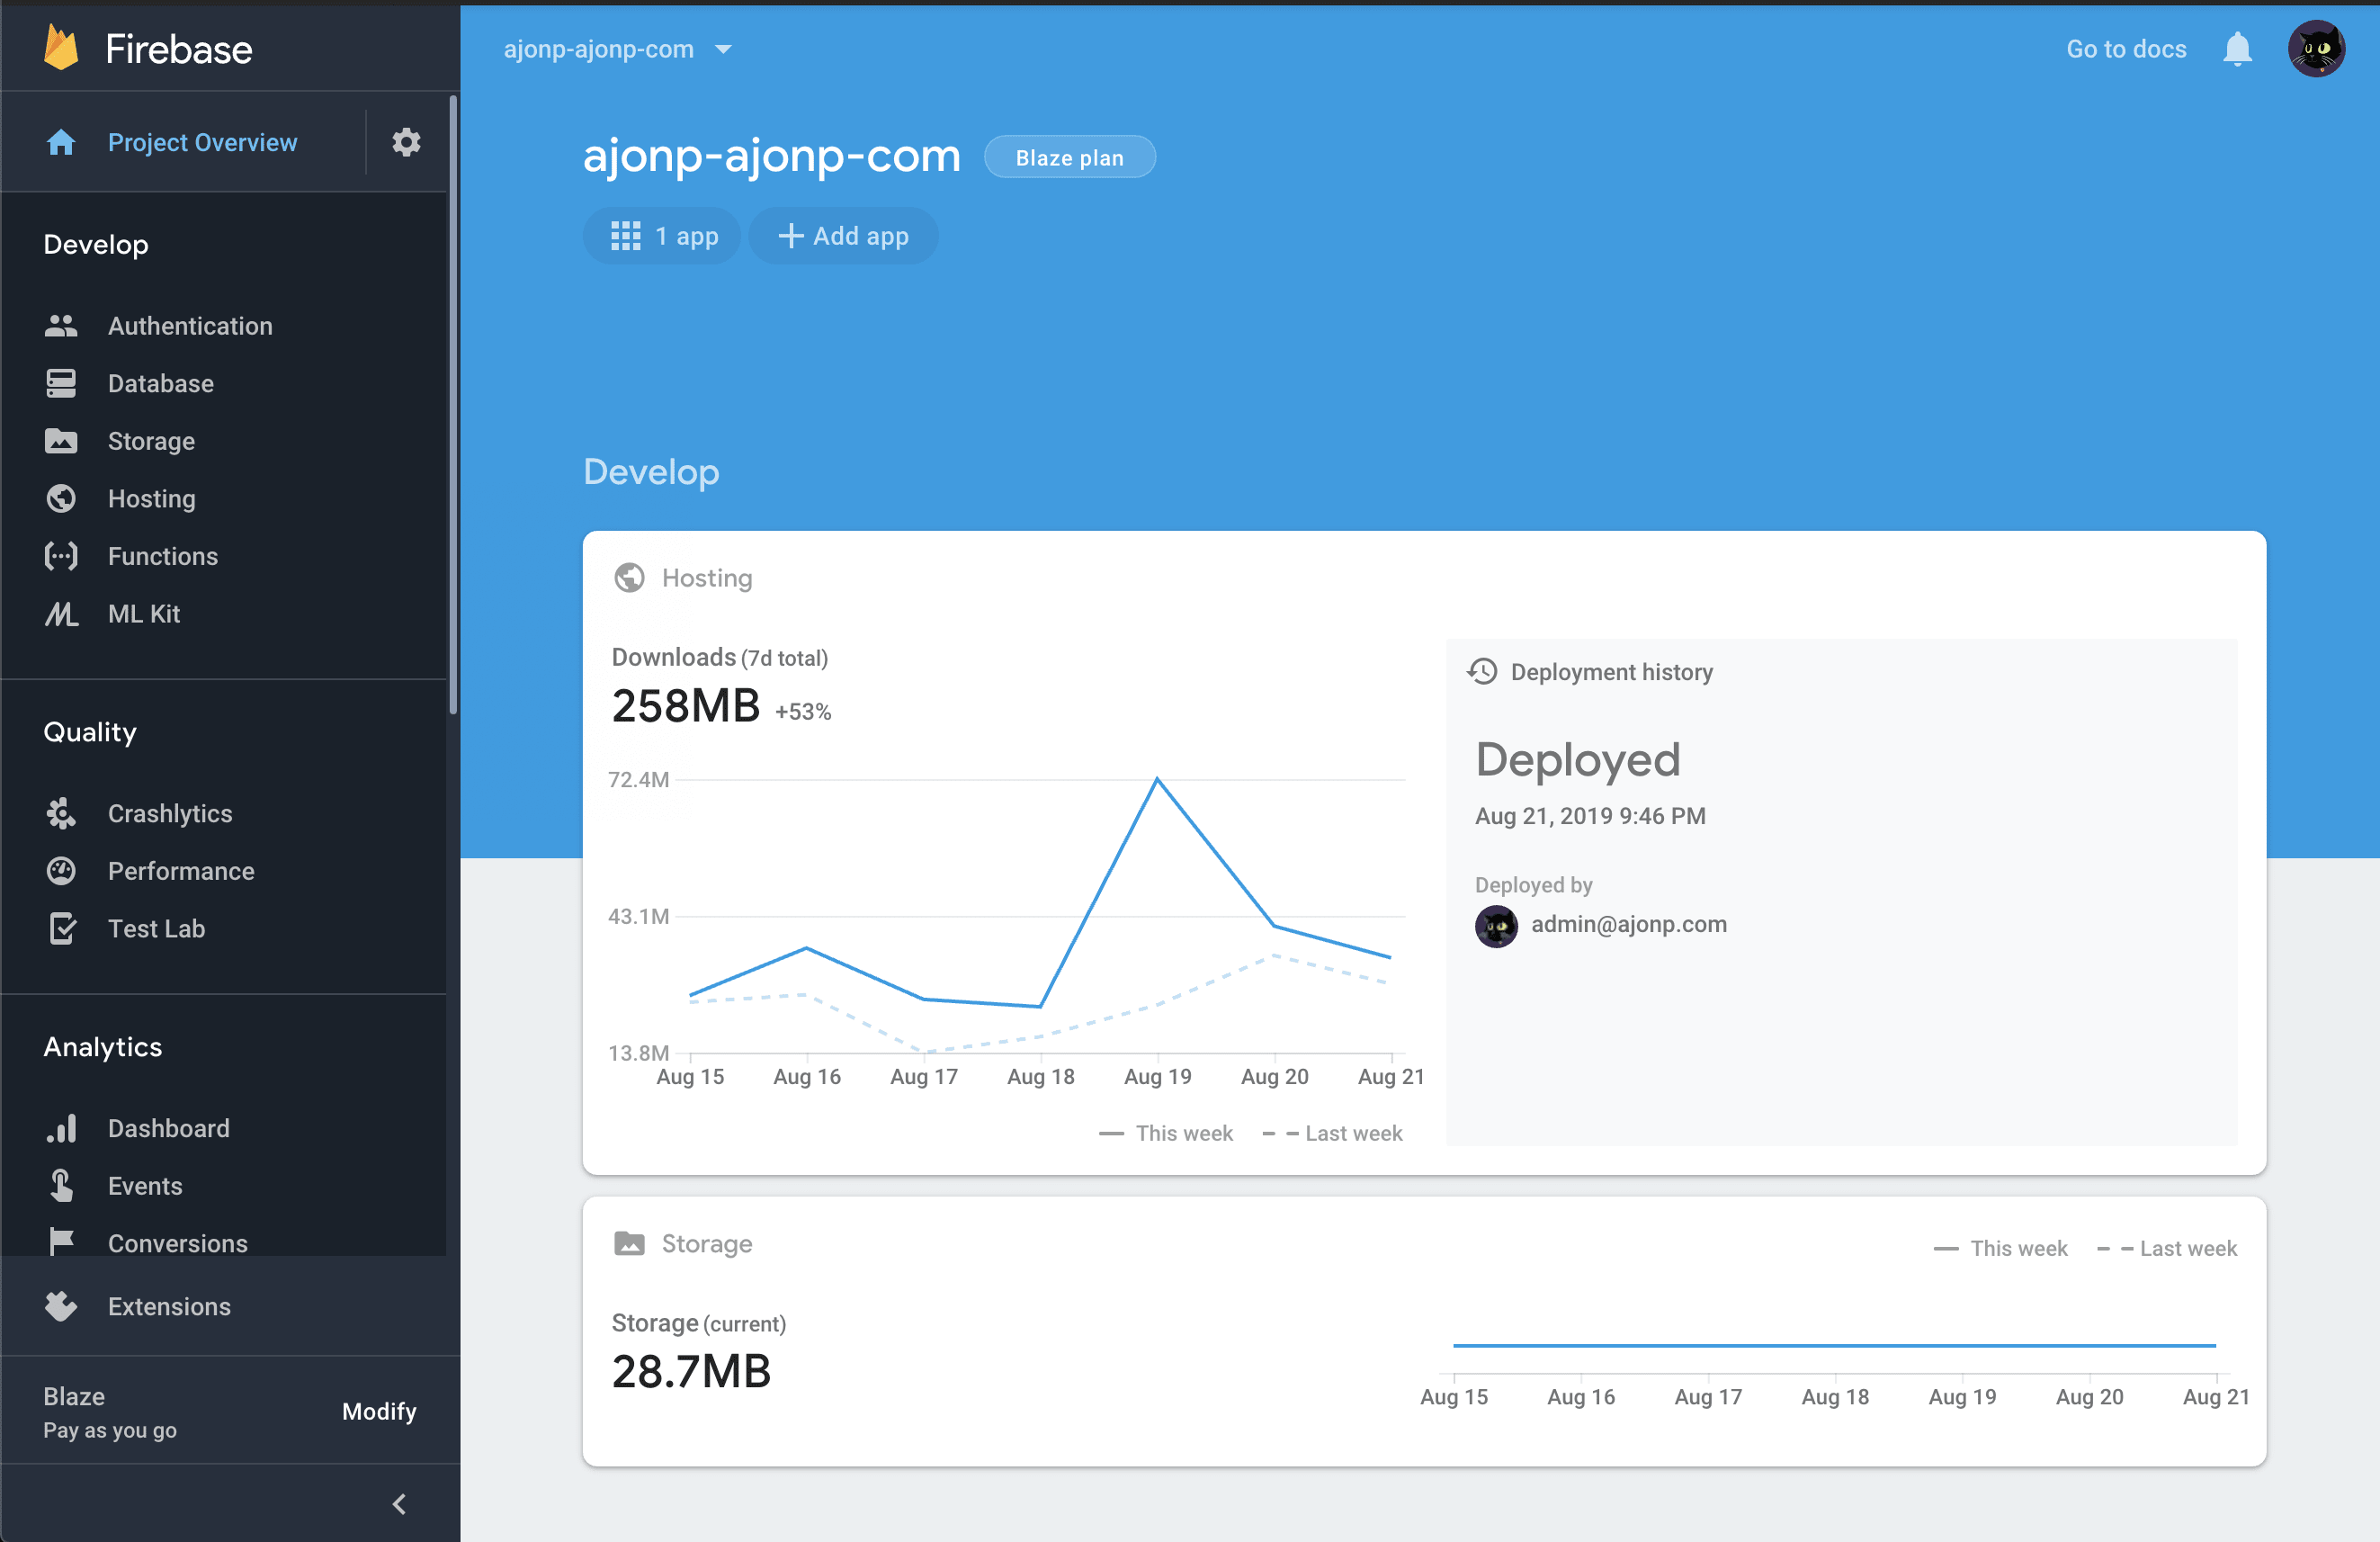Click the Firebase flame logo
Viewport: 2380px width, 1542px height.
61,48
